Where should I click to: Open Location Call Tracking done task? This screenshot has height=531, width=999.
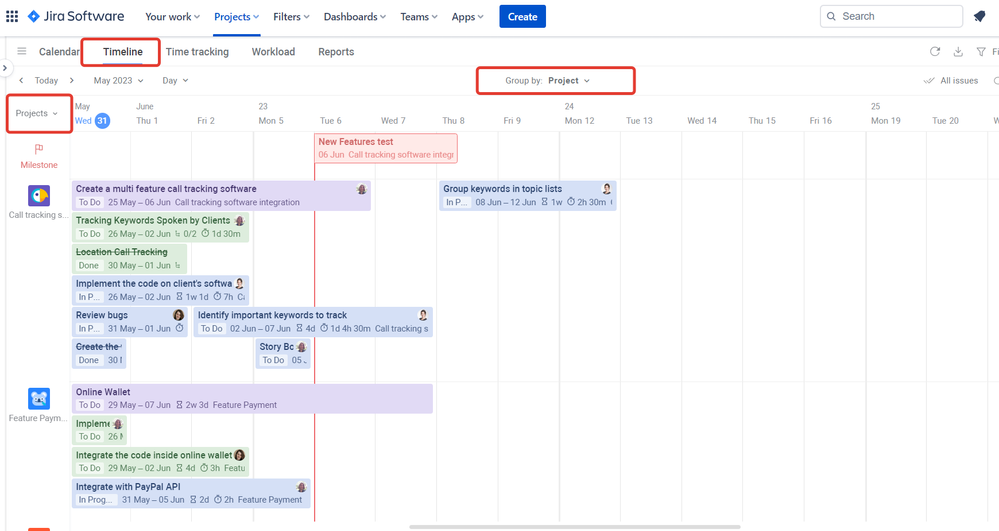coord(129,259)
